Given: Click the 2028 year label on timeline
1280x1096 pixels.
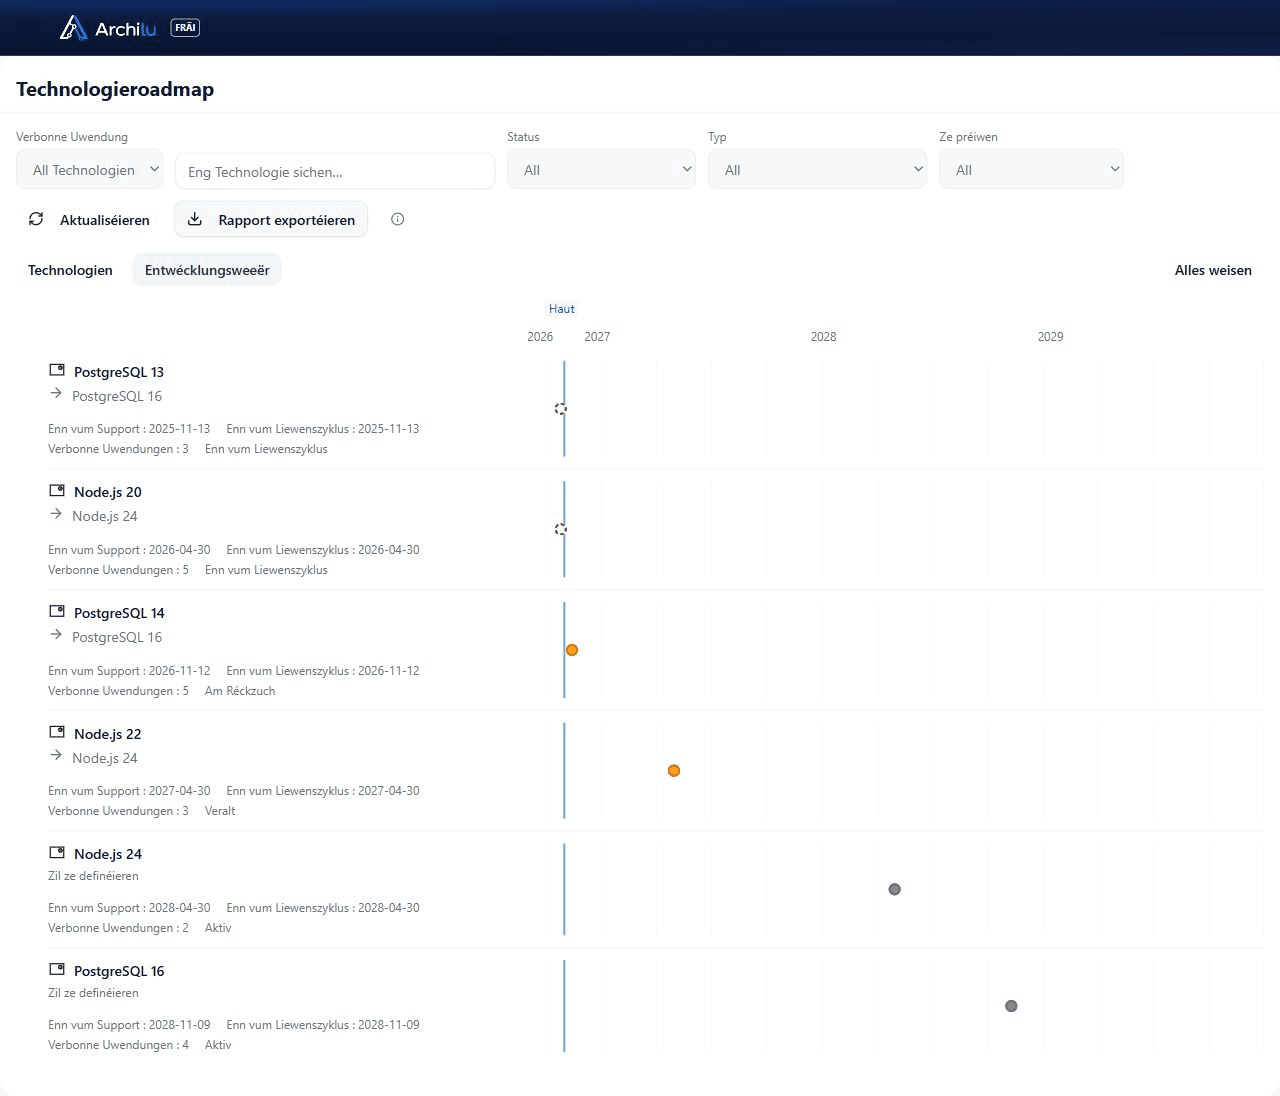Looking at the screenshot, I should coord(824,337).
